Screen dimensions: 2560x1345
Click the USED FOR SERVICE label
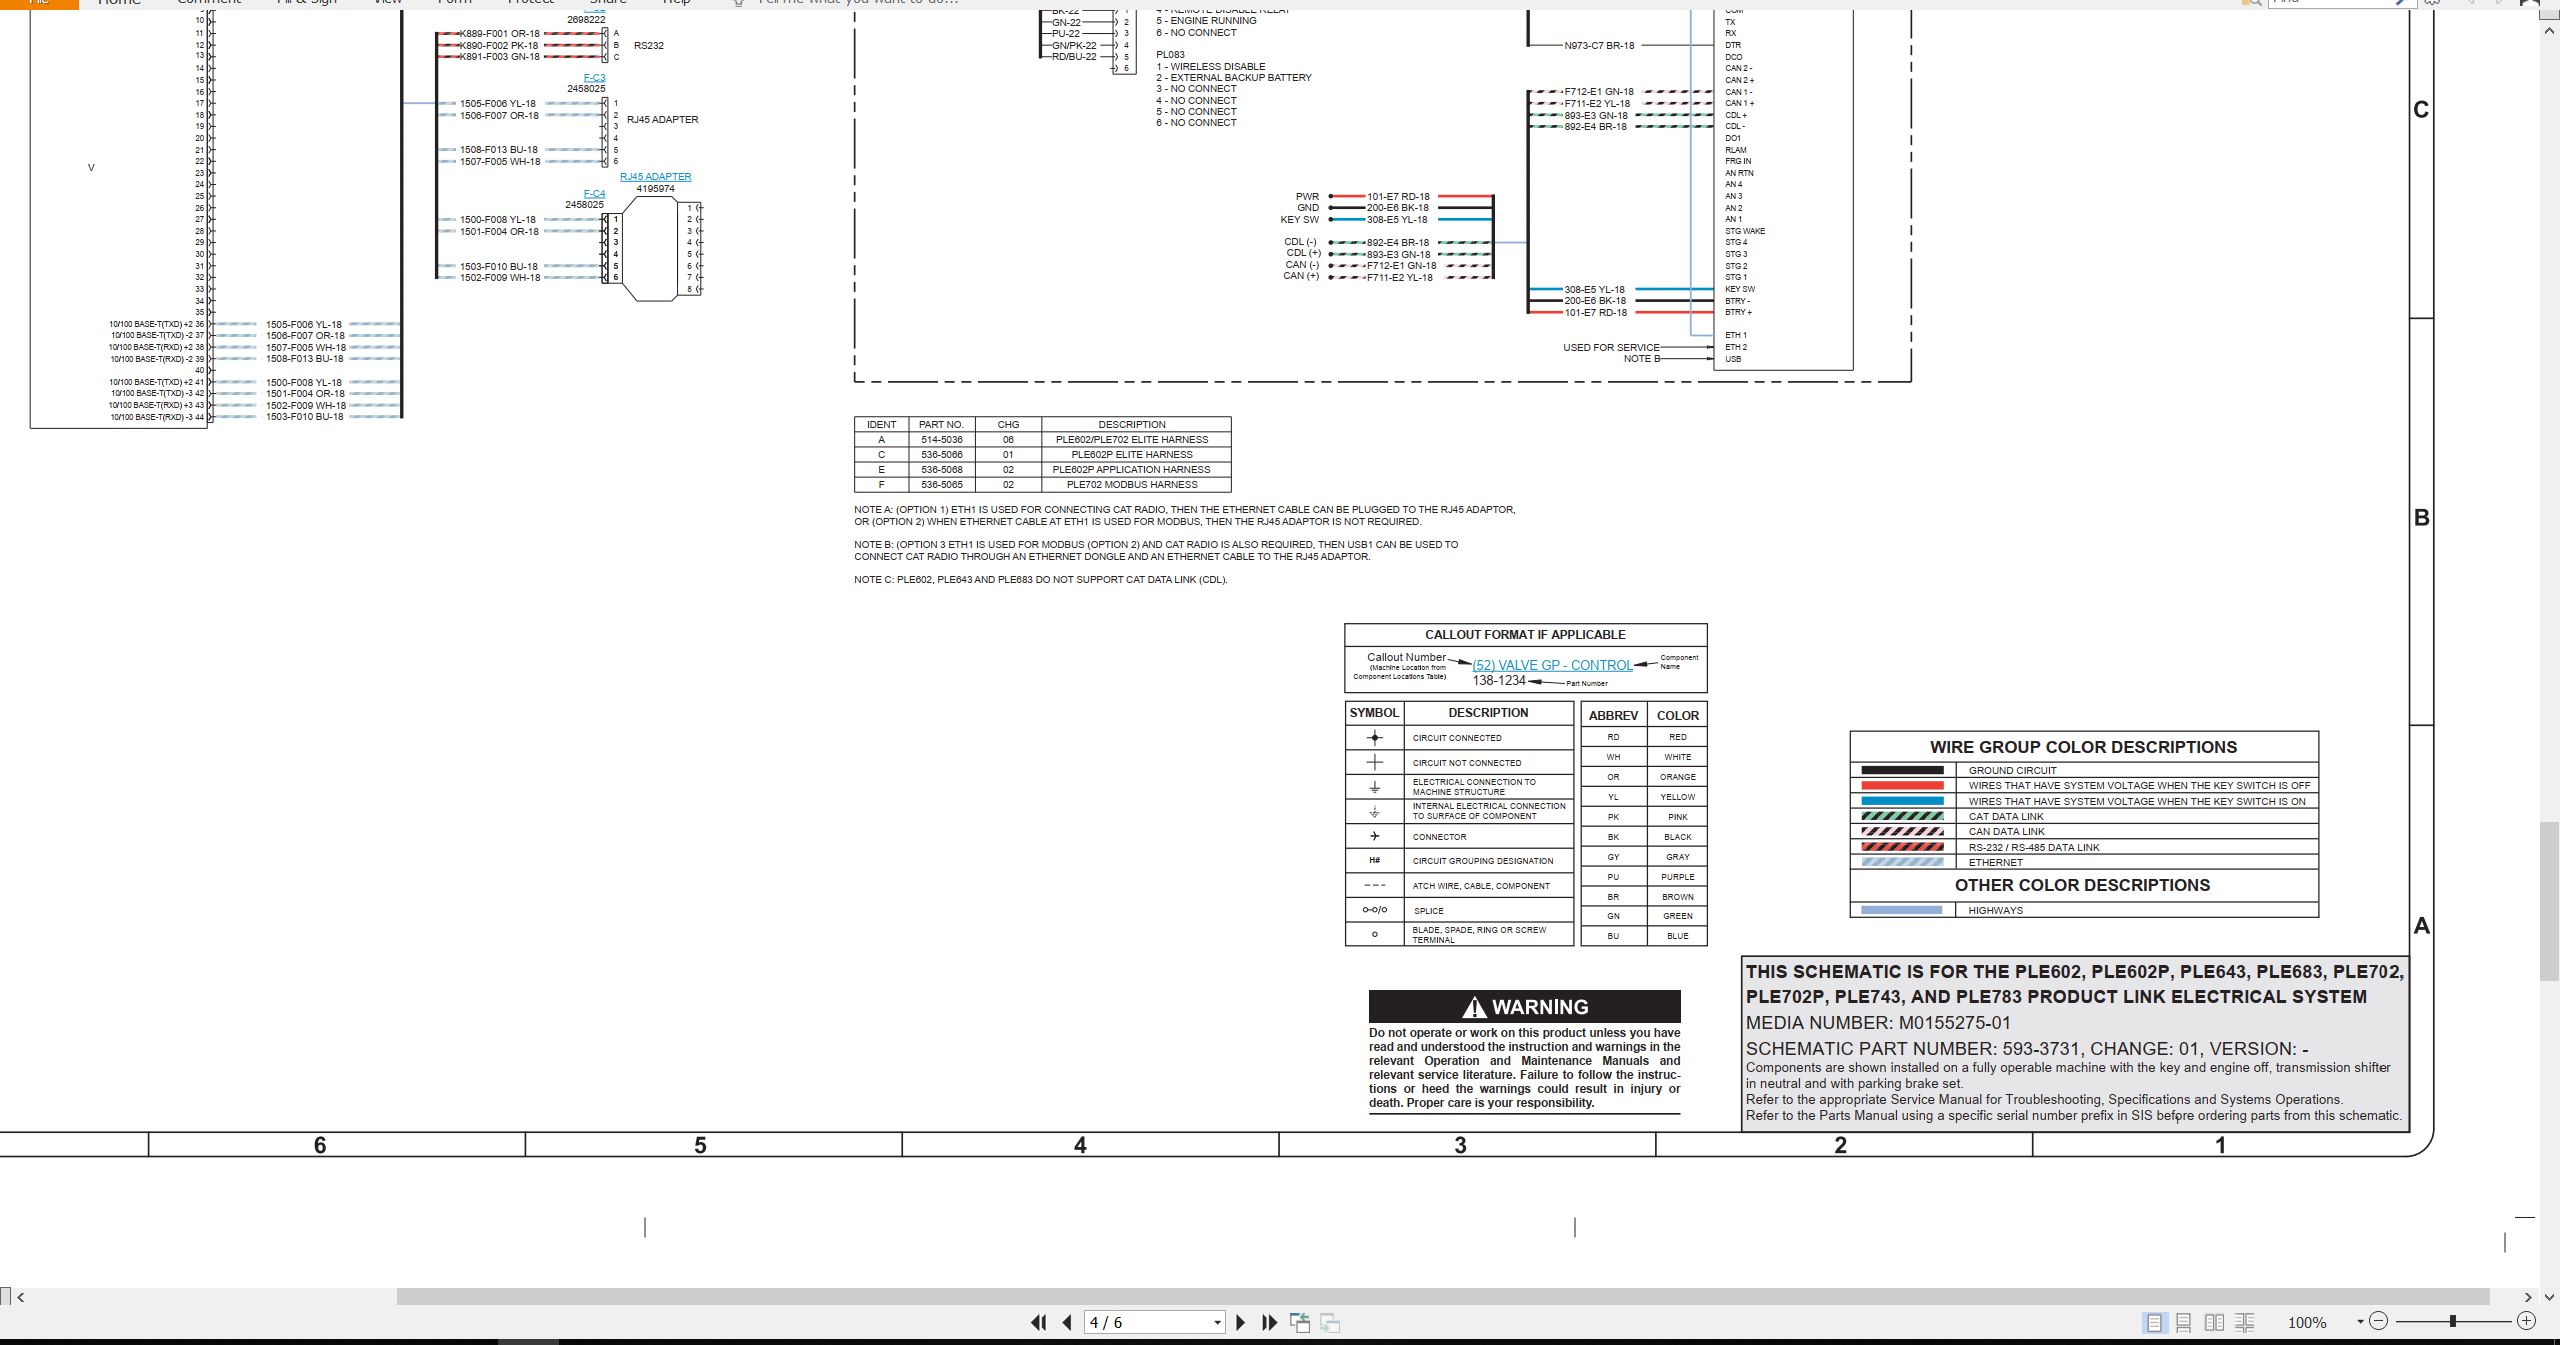1611,348
